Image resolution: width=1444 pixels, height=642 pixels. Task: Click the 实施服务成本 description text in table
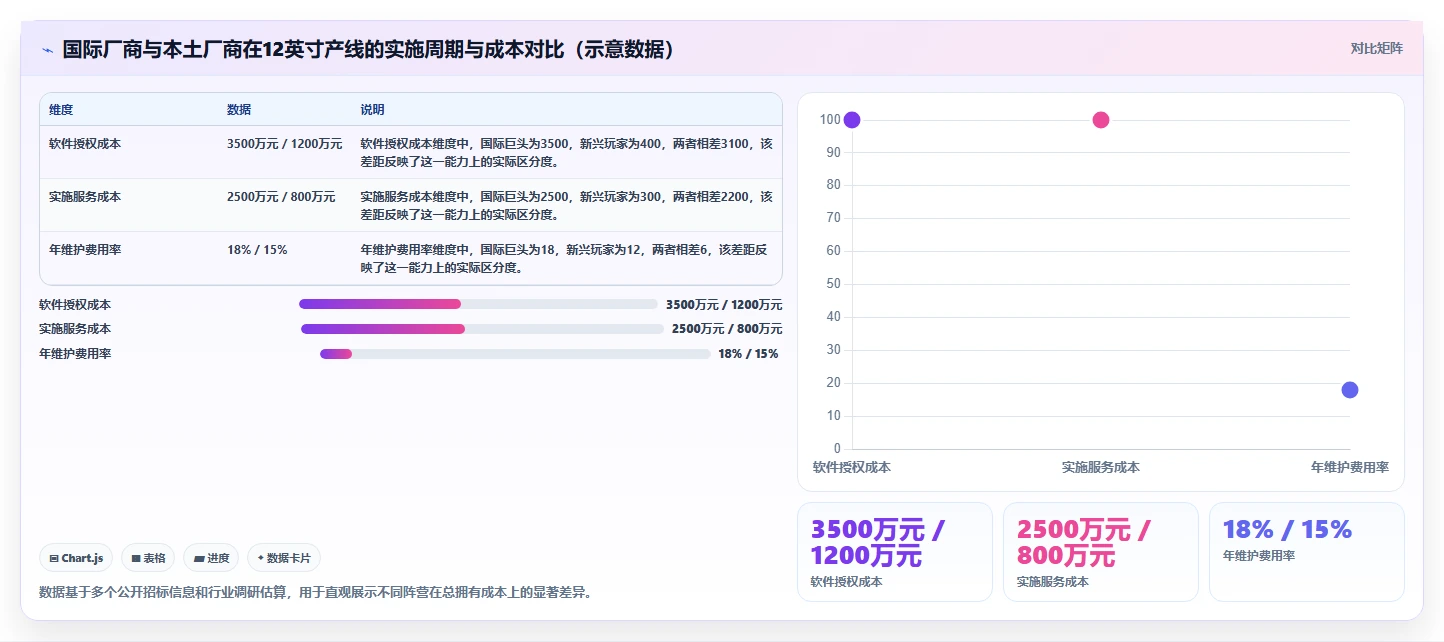click(x=566, y=205)
